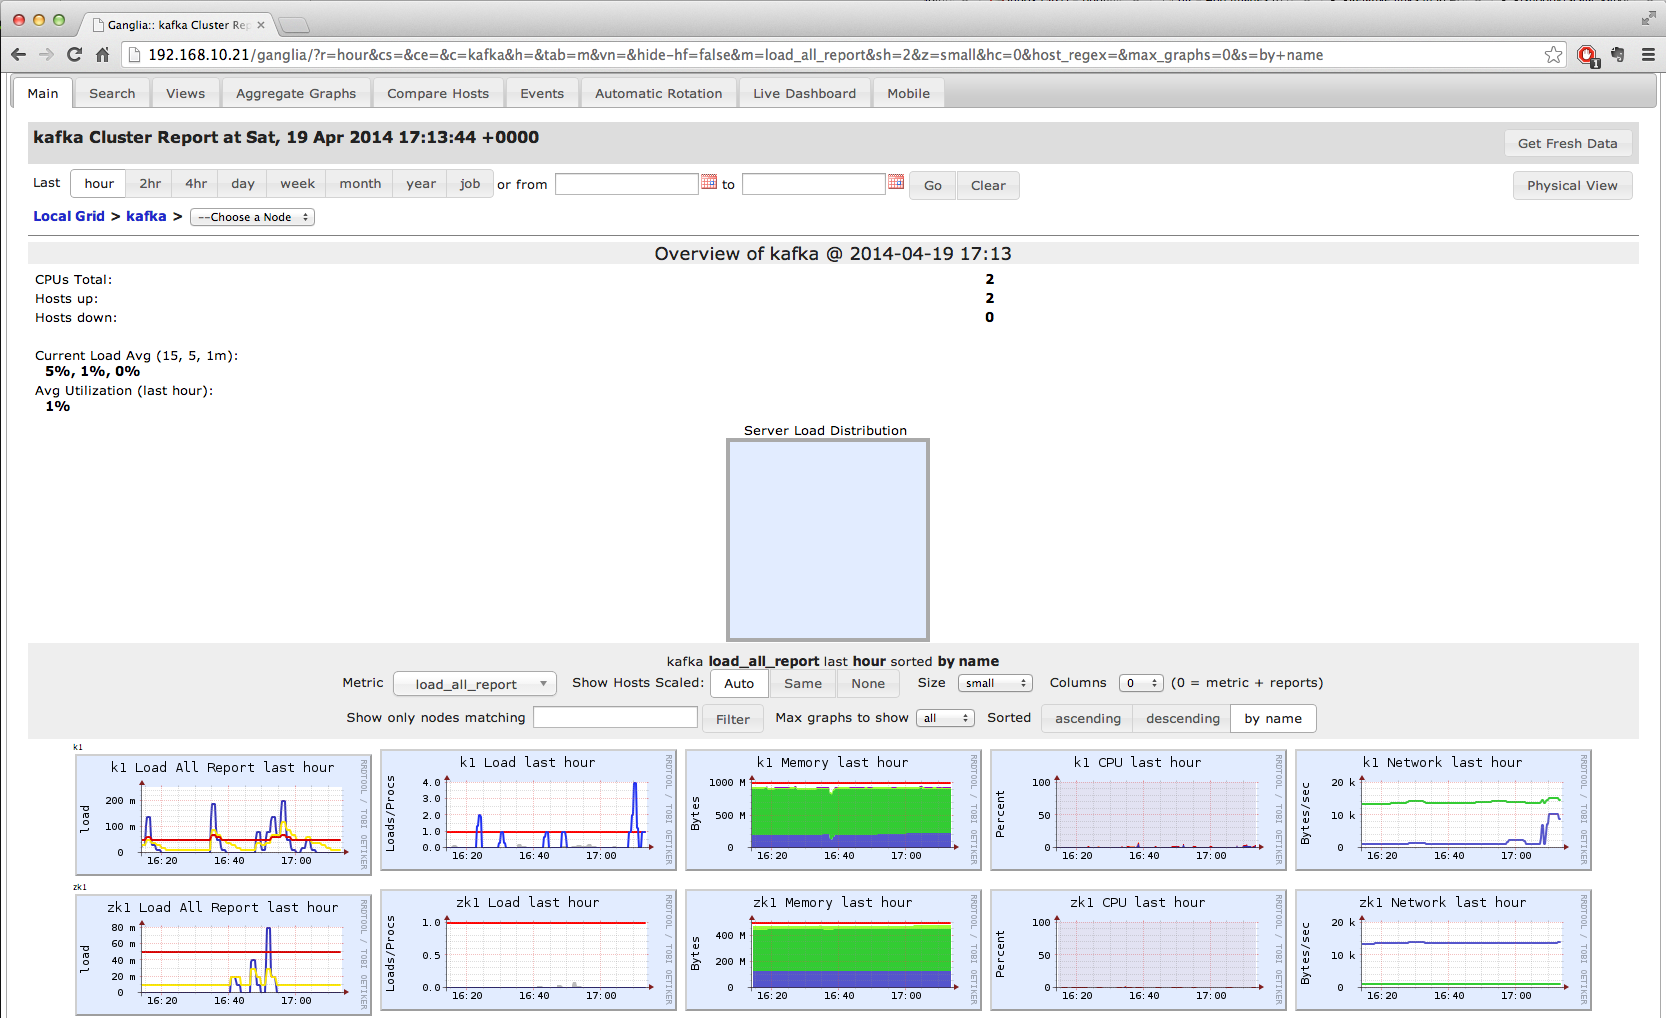The width and height of the screenshot is (1666, 1018).
Task: Set hosts scaled to None
Action: (868, 684)
